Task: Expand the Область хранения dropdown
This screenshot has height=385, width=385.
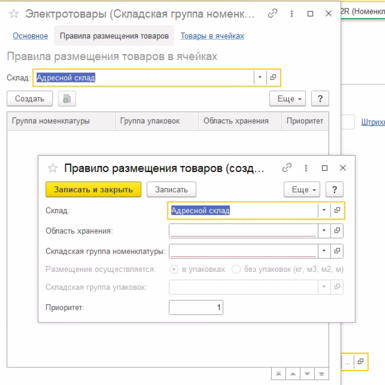Action: (324, 231)
